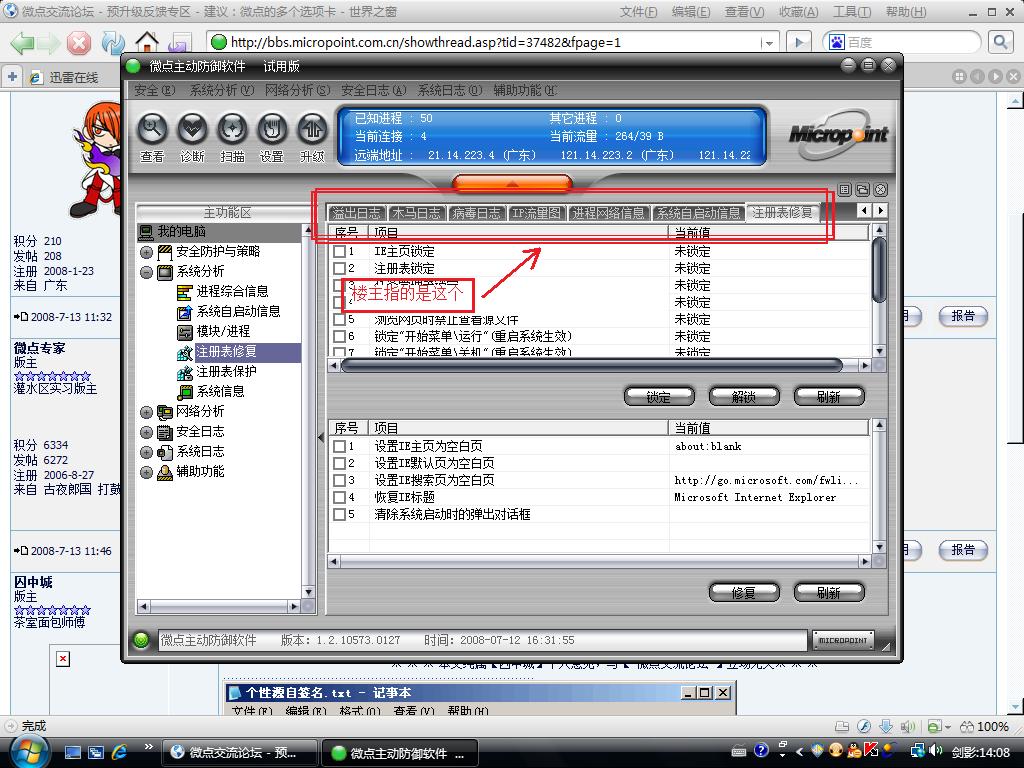Launch Internet Explorer from quick launch
1024x768 pixels.
click(x=120, y=752)
